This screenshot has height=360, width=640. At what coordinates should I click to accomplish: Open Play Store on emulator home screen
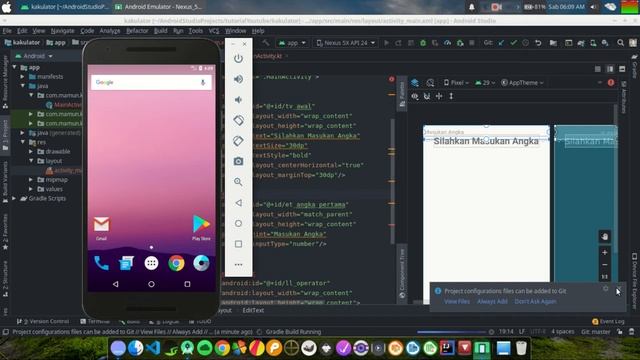[201, 227]
